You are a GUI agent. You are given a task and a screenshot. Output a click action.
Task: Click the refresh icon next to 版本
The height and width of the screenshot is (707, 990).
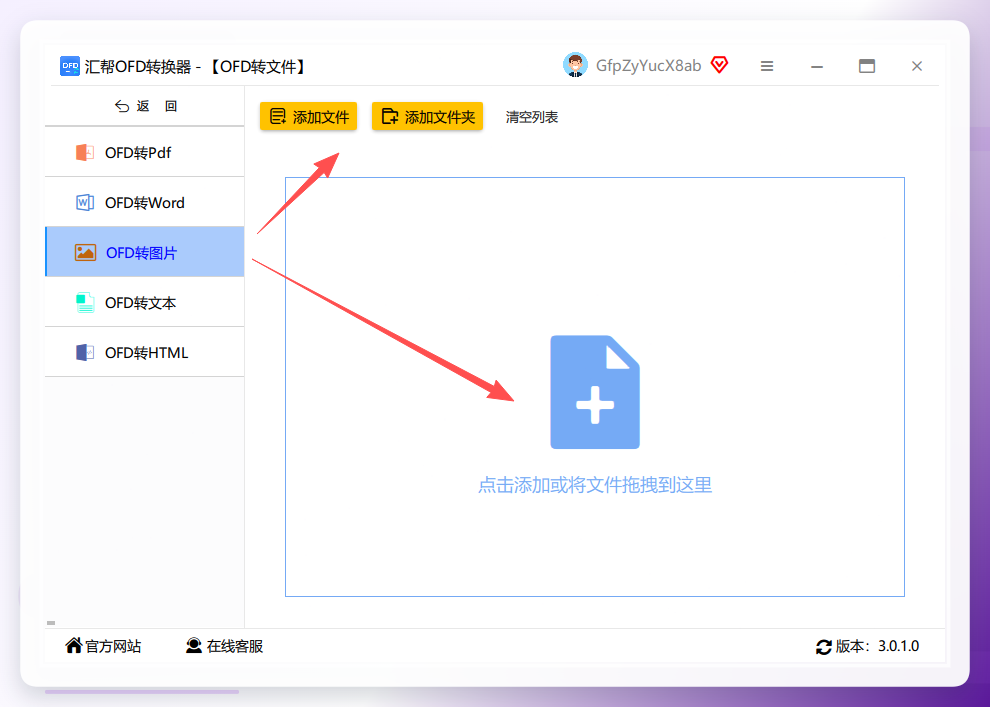pyautogui.click(x=823, y=646)
